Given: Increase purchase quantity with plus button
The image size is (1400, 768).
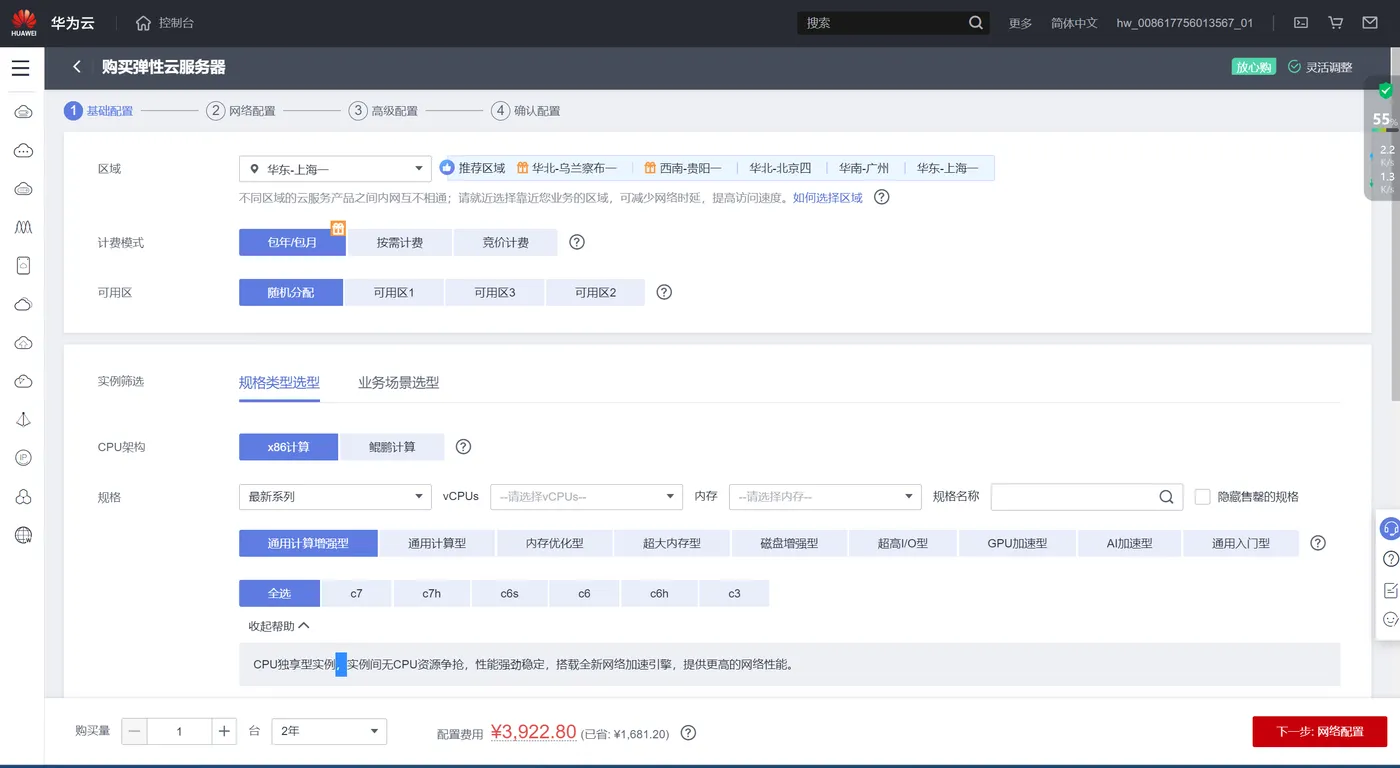Looking at the screenshot, I should point(224,731).
